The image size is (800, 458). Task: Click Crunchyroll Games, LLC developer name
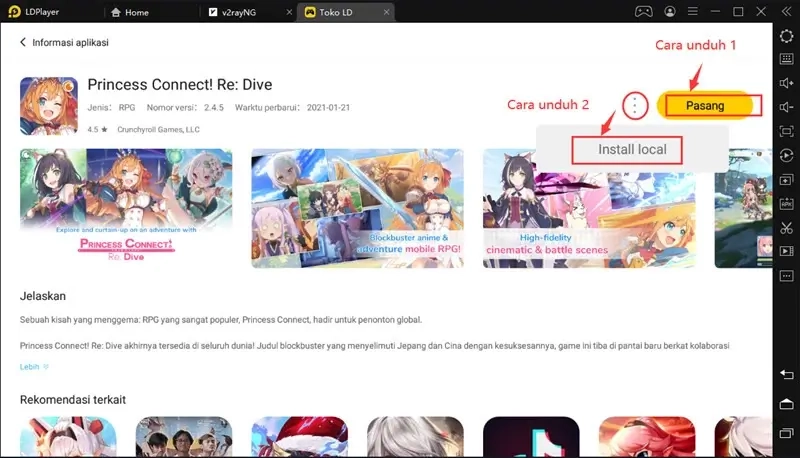point(158,130)
